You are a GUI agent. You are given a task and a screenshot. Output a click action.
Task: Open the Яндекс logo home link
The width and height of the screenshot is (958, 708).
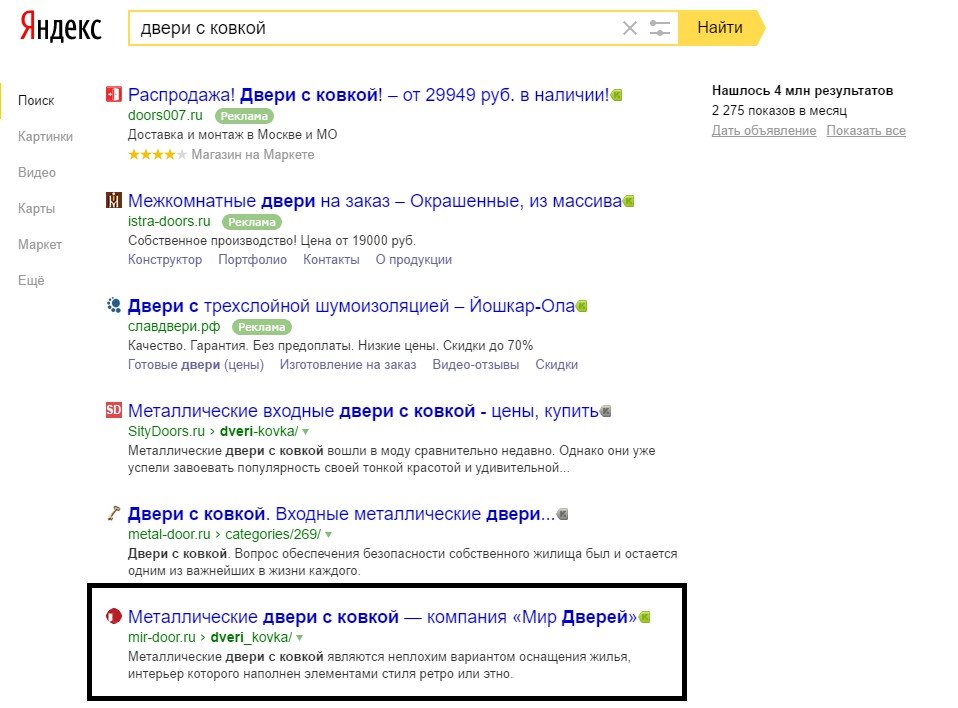60,27
